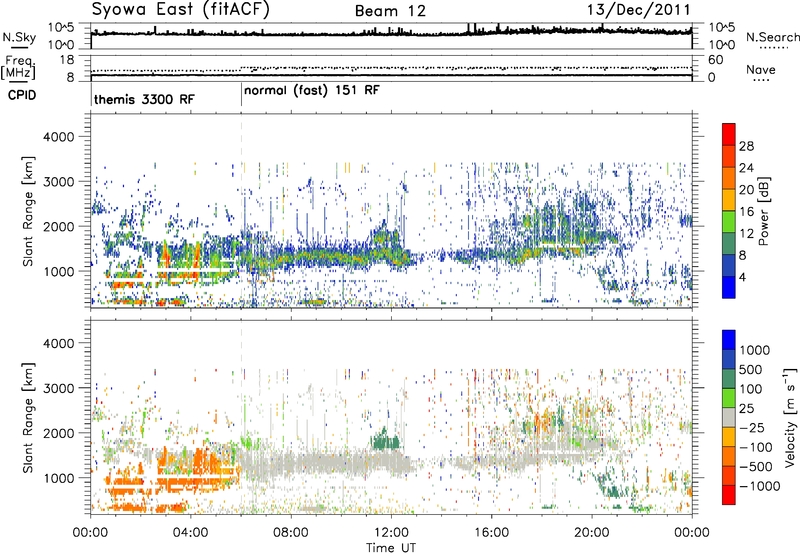Click the 2000 tick label on velocity panel
This screenshot has width=800, height=554.
58,433
